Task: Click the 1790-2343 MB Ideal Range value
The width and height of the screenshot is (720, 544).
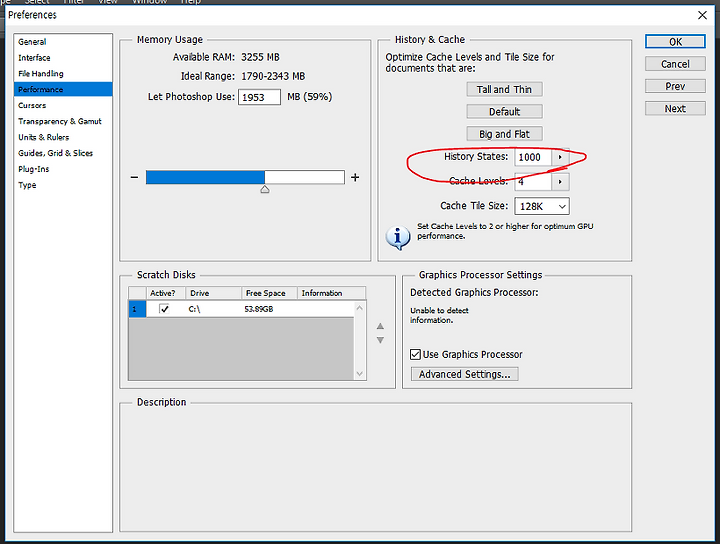Action: click(x=273, y=76)
